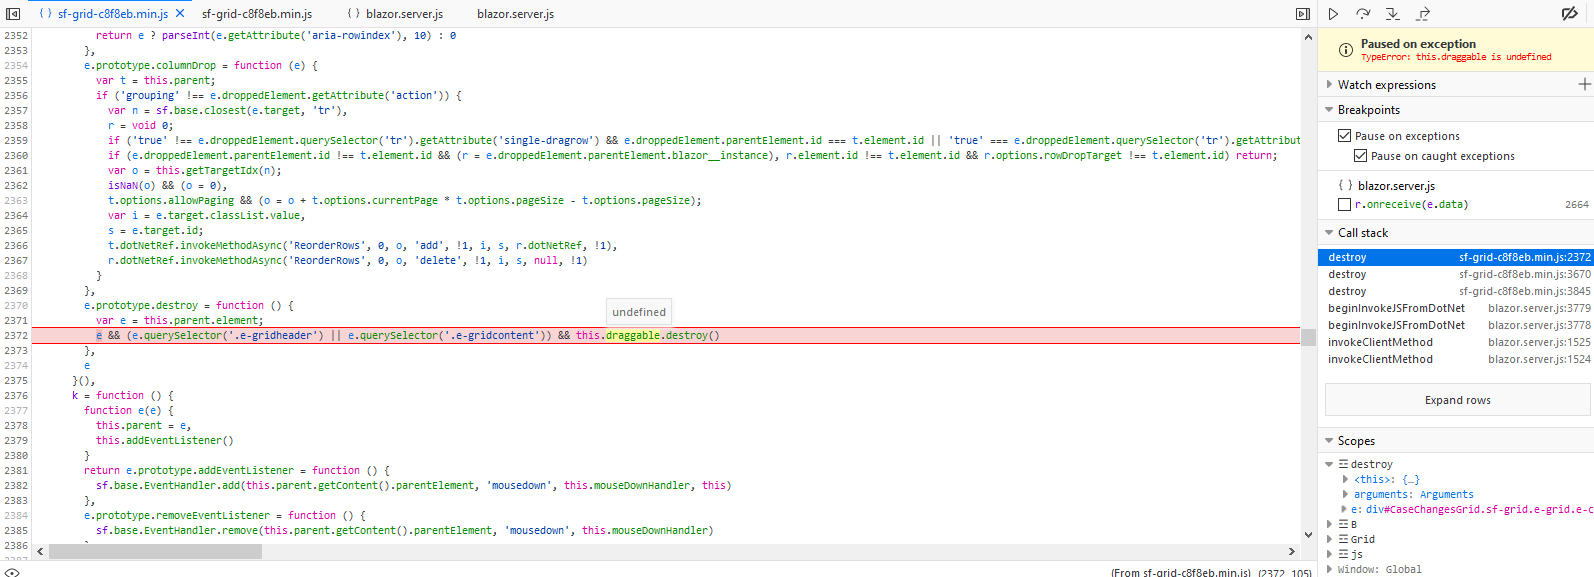Expand the Watch expressions section
Image resolution: width=1594 pixels, height=577 pixels.
pos(1330,85)
